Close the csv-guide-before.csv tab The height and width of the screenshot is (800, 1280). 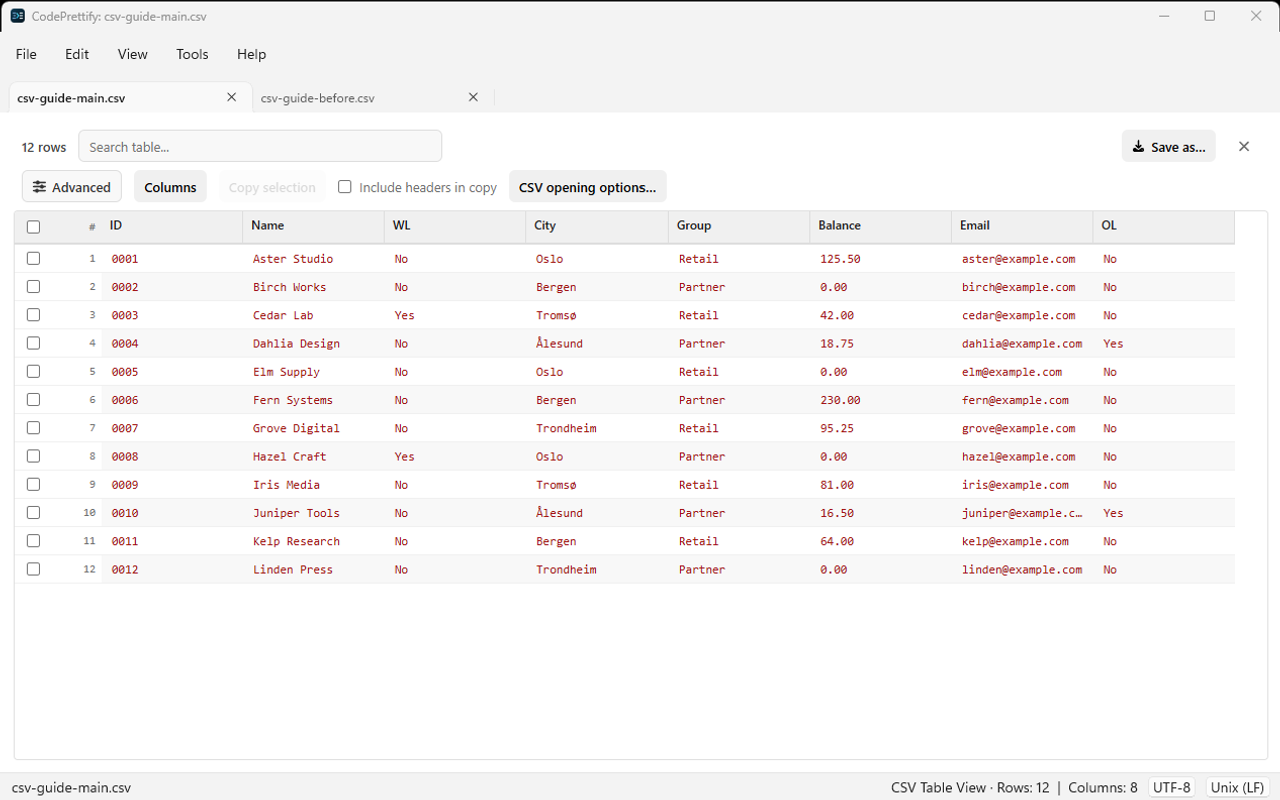tap(474, 97)
